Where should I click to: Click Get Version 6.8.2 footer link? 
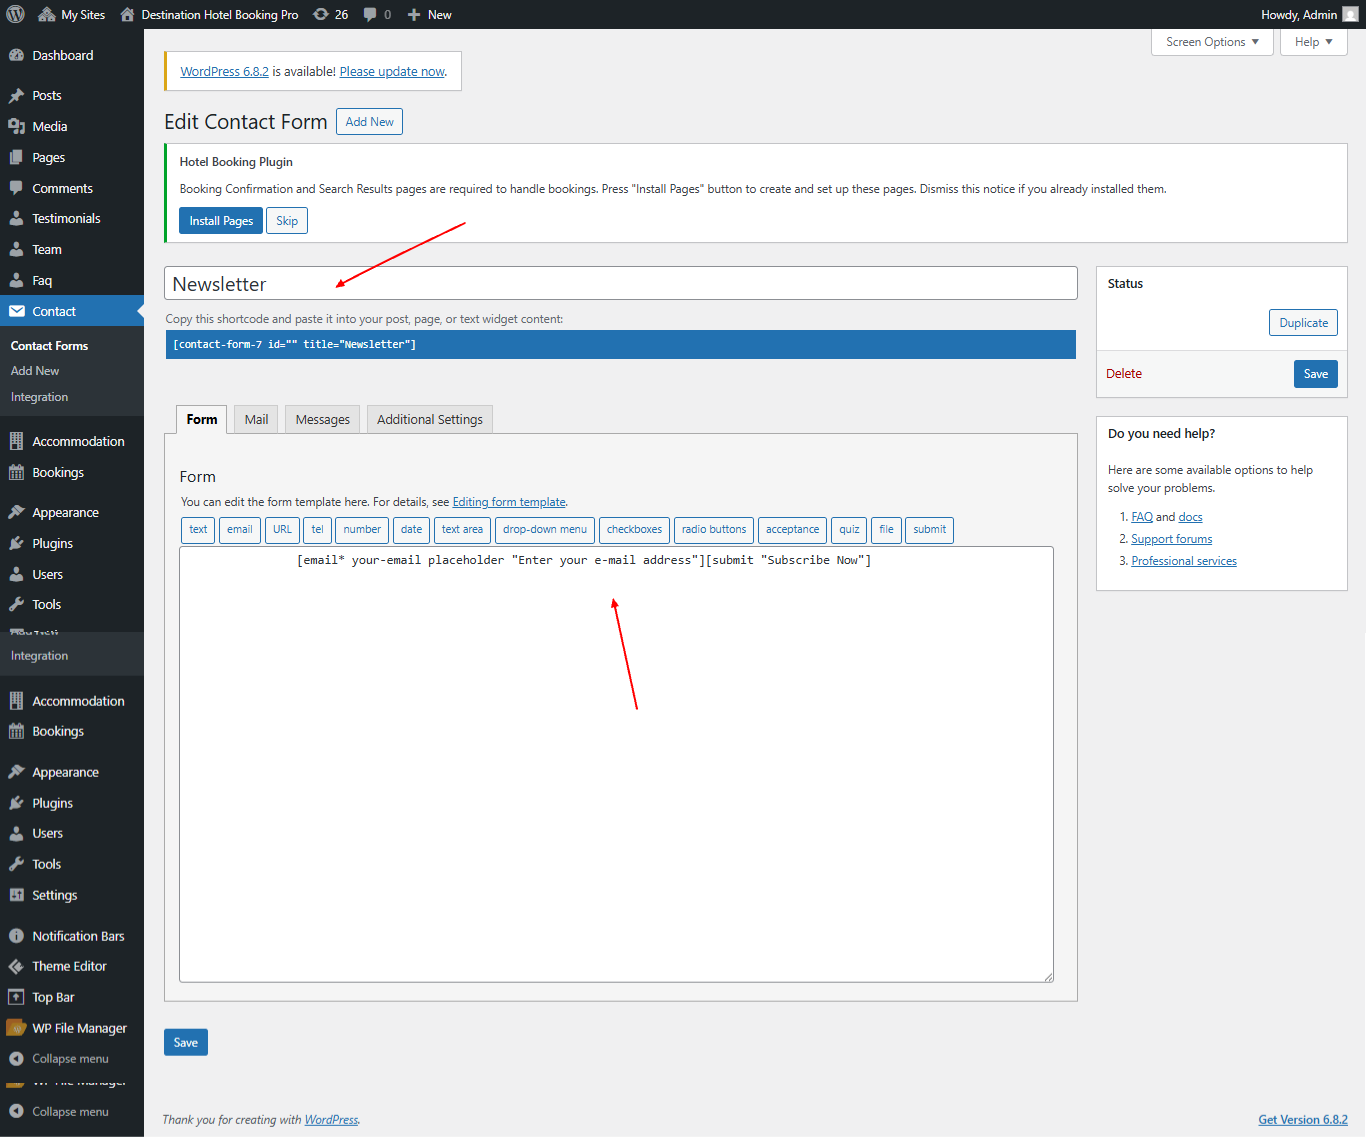[1302, 1120]
